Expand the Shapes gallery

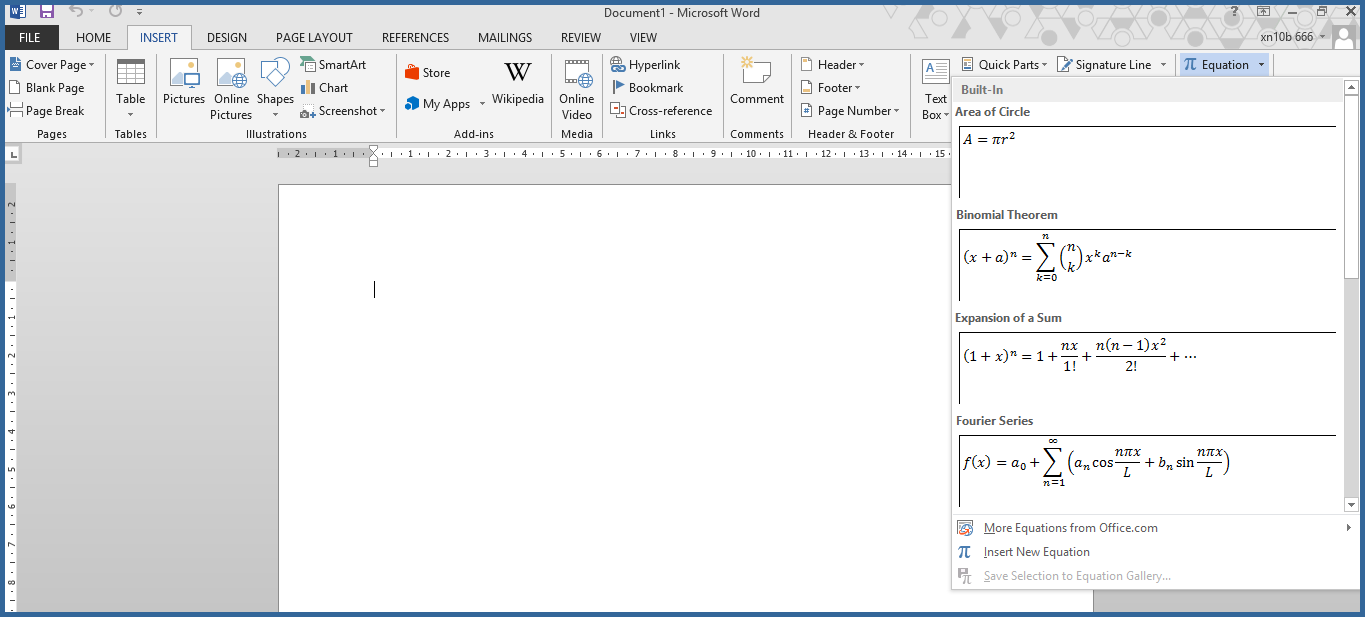[275, 114]
